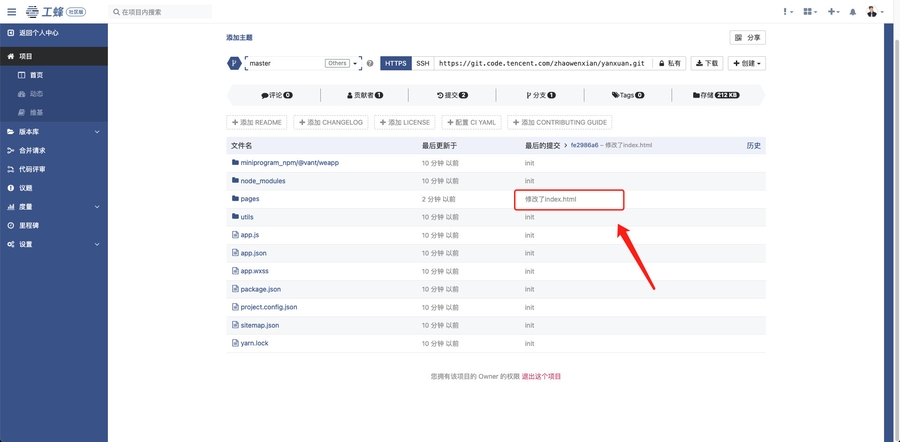Click the notification bell icon
This screenshot has height=442, width=900.
(852, 12)
